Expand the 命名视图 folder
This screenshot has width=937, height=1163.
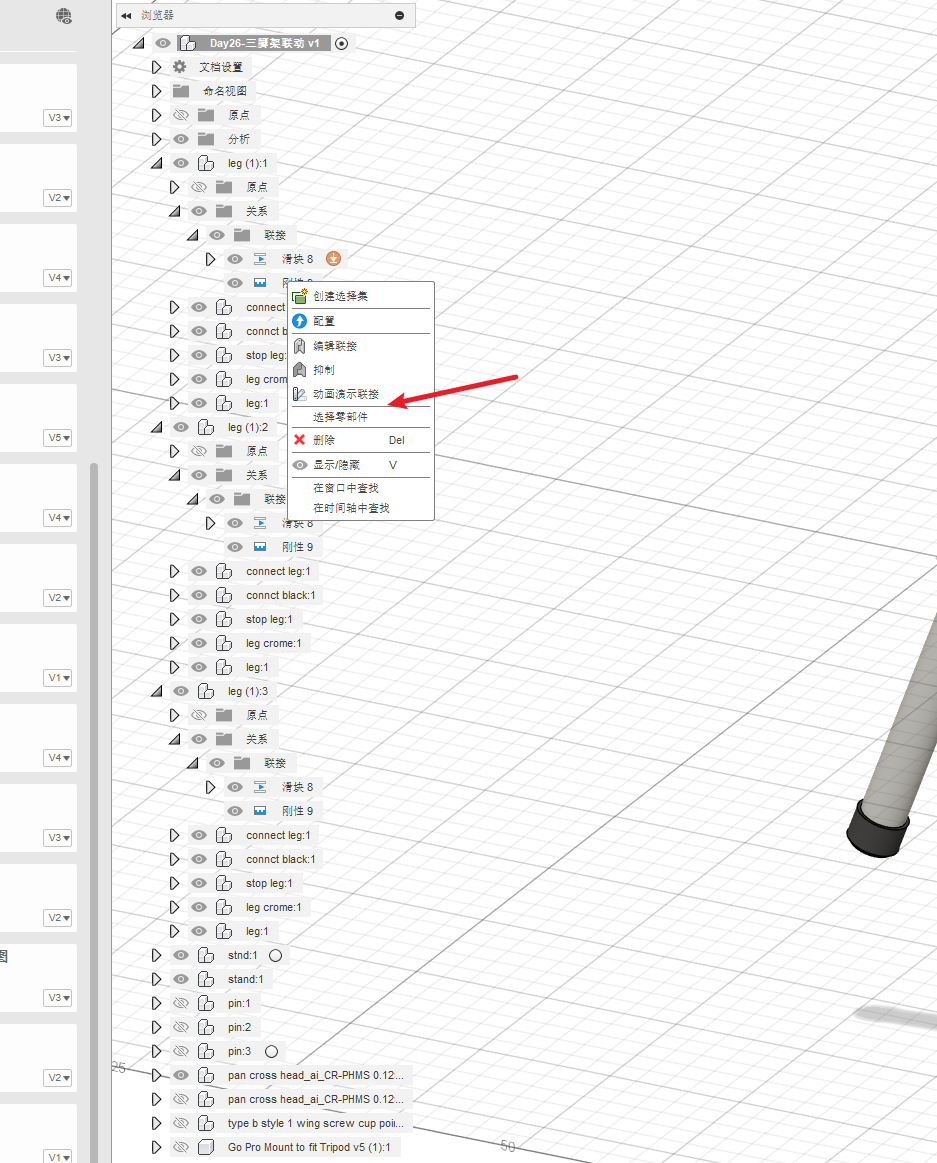[156, 91]
